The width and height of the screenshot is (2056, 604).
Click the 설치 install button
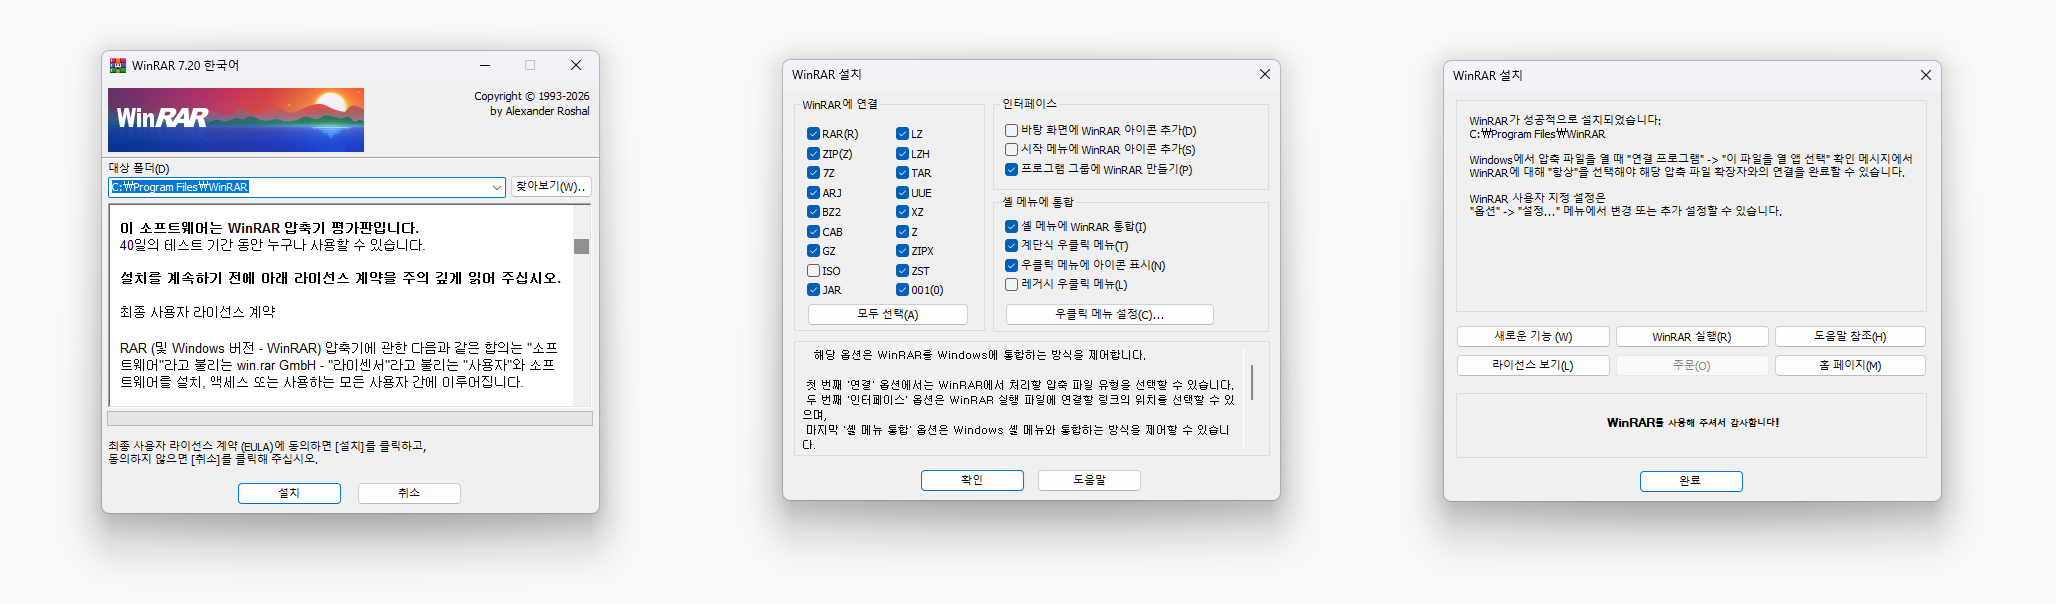click(289, 493)
